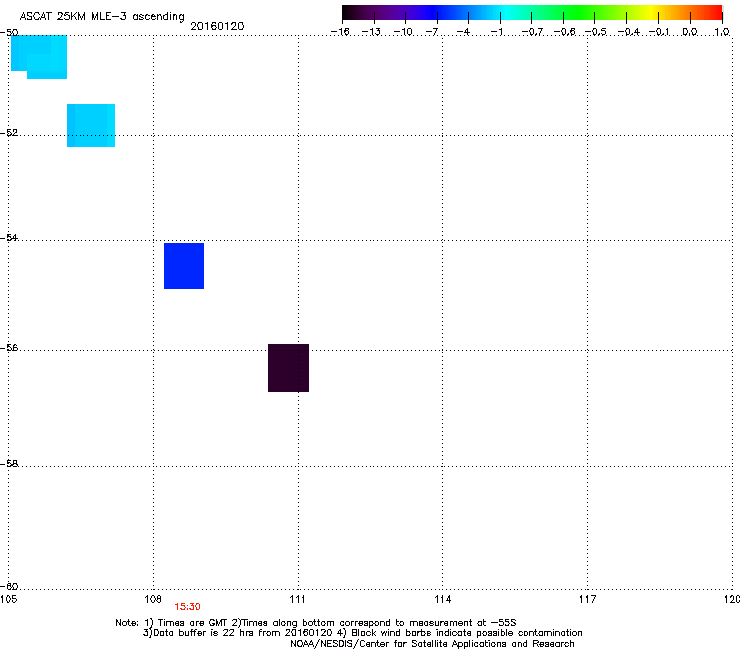Click the colorbar tick label '-1'

tap(496, 32)
